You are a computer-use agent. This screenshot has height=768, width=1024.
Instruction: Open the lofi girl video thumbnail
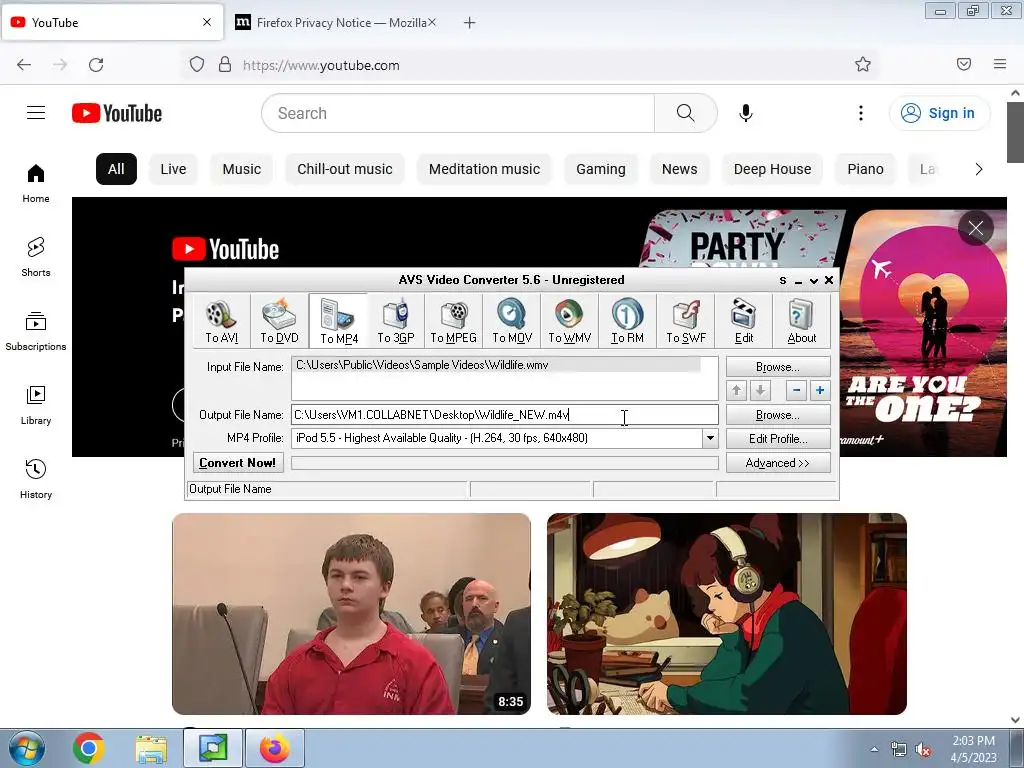coord(727,614)
